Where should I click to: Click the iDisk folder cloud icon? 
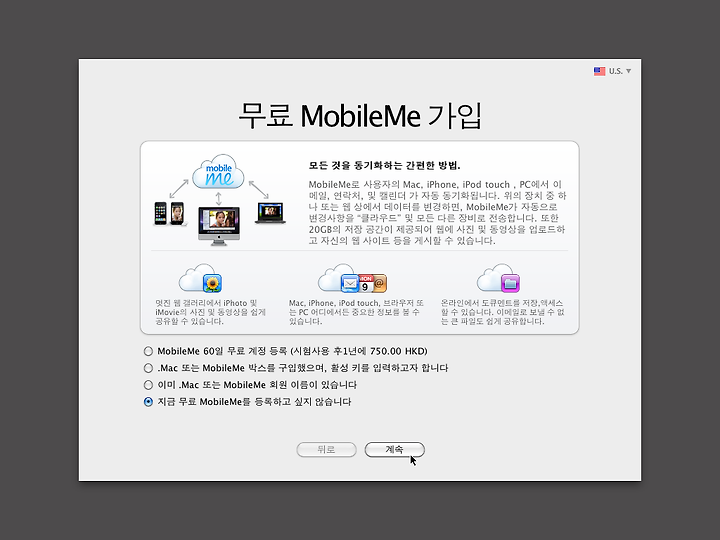498,279
